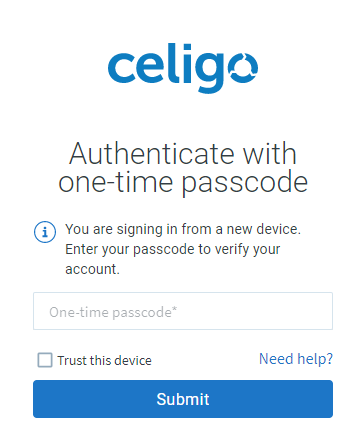Click the letter "c" in the Celigo logo

(121, 68)
